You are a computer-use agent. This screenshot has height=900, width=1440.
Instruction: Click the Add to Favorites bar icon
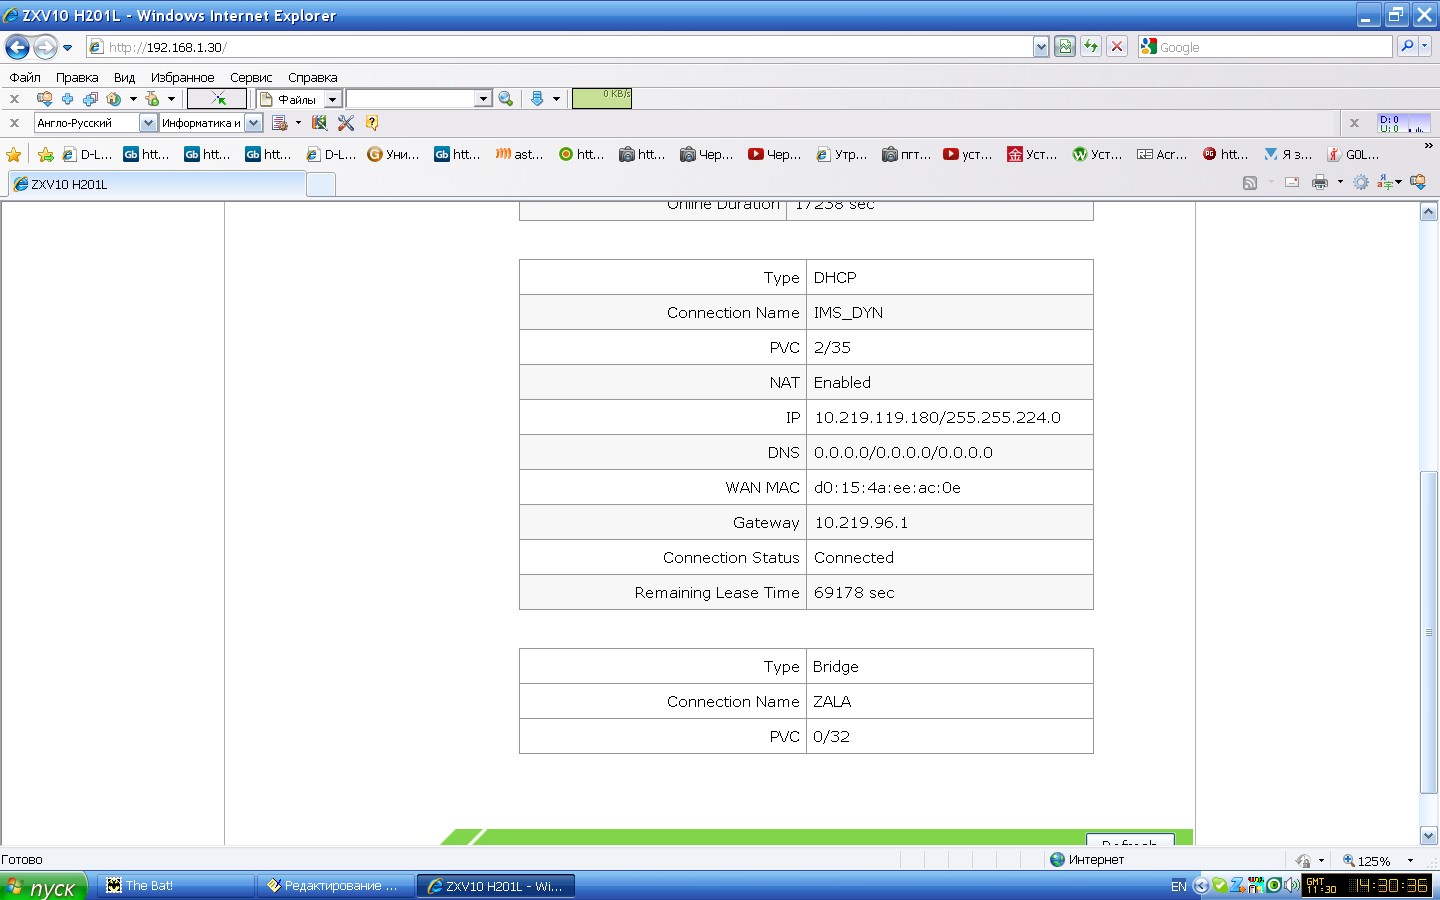[45, 154]
